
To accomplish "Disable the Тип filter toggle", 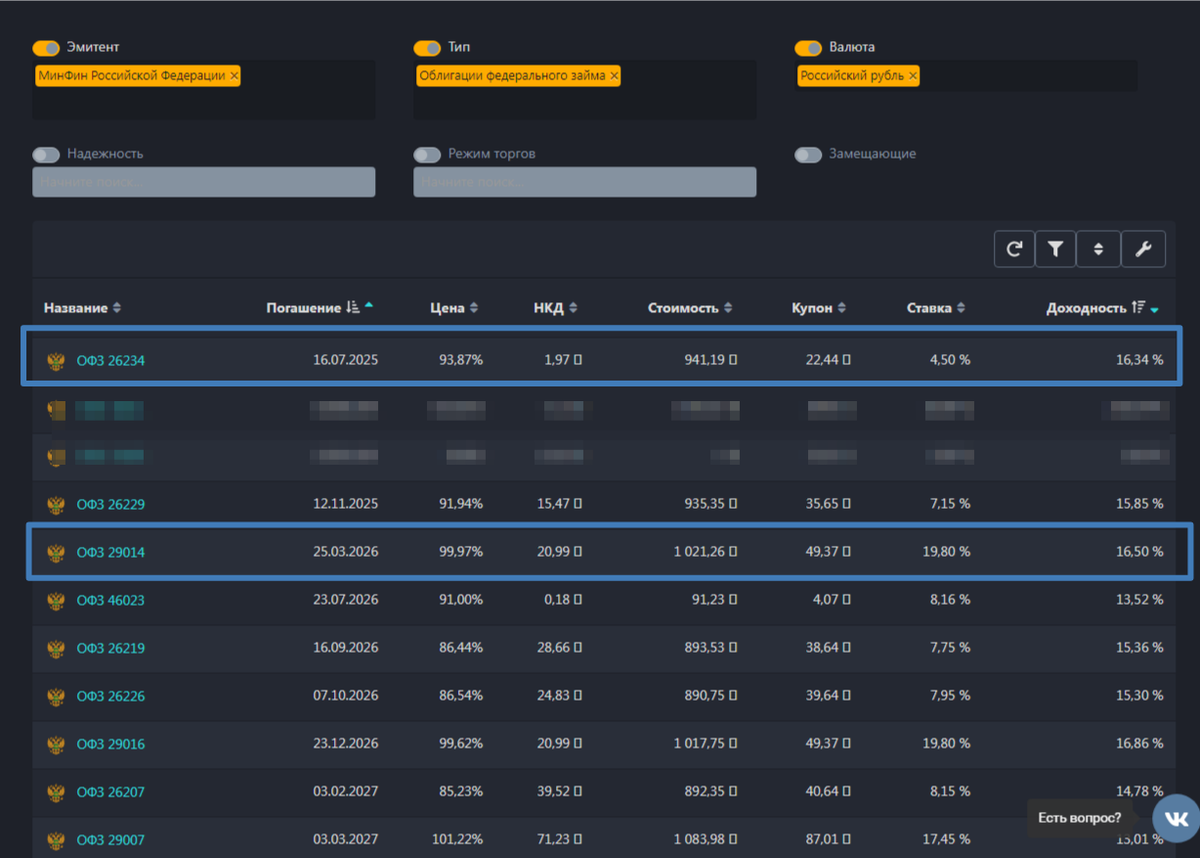I will click(427, 48).
